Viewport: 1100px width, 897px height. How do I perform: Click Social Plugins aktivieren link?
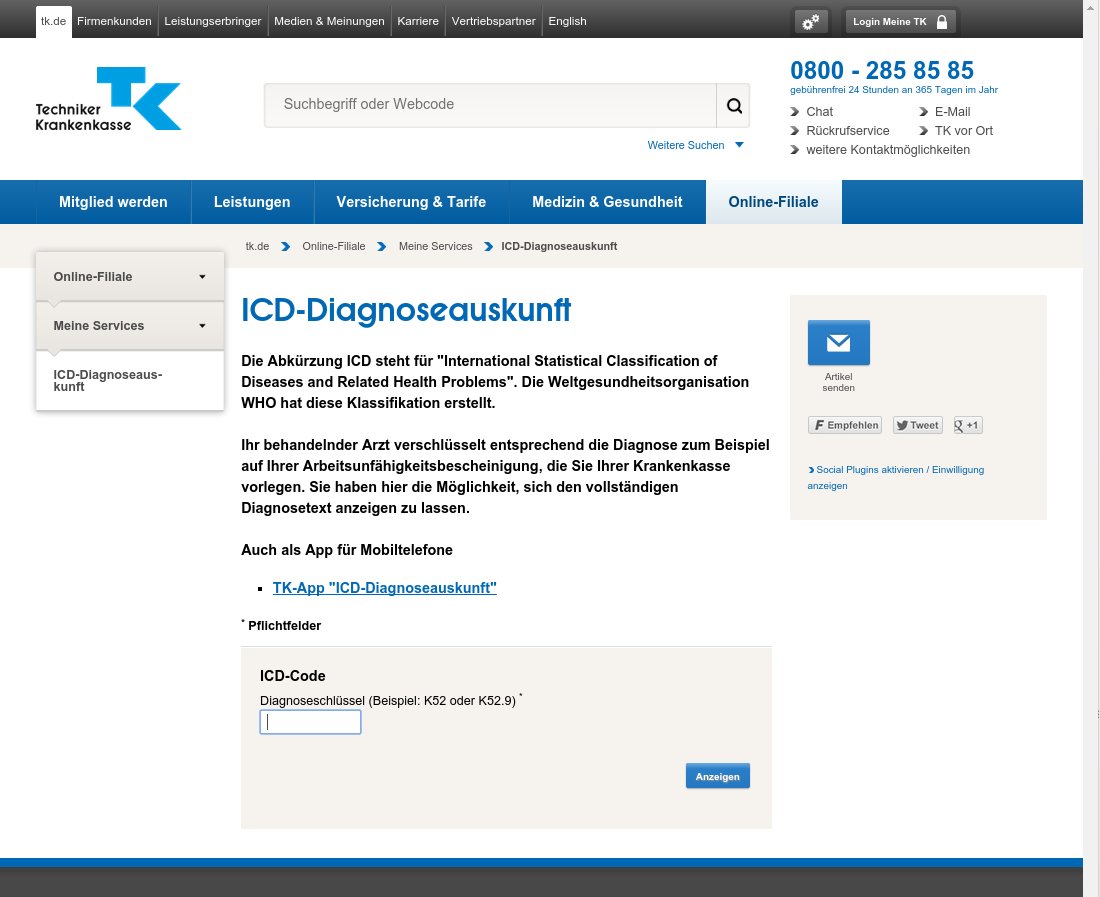[896, 478]
